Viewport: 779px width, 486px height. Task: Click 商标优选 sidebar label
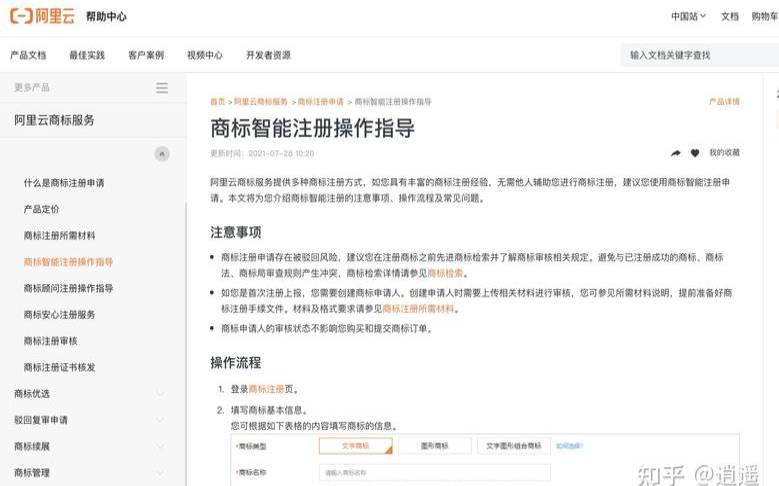click(32, 394)
